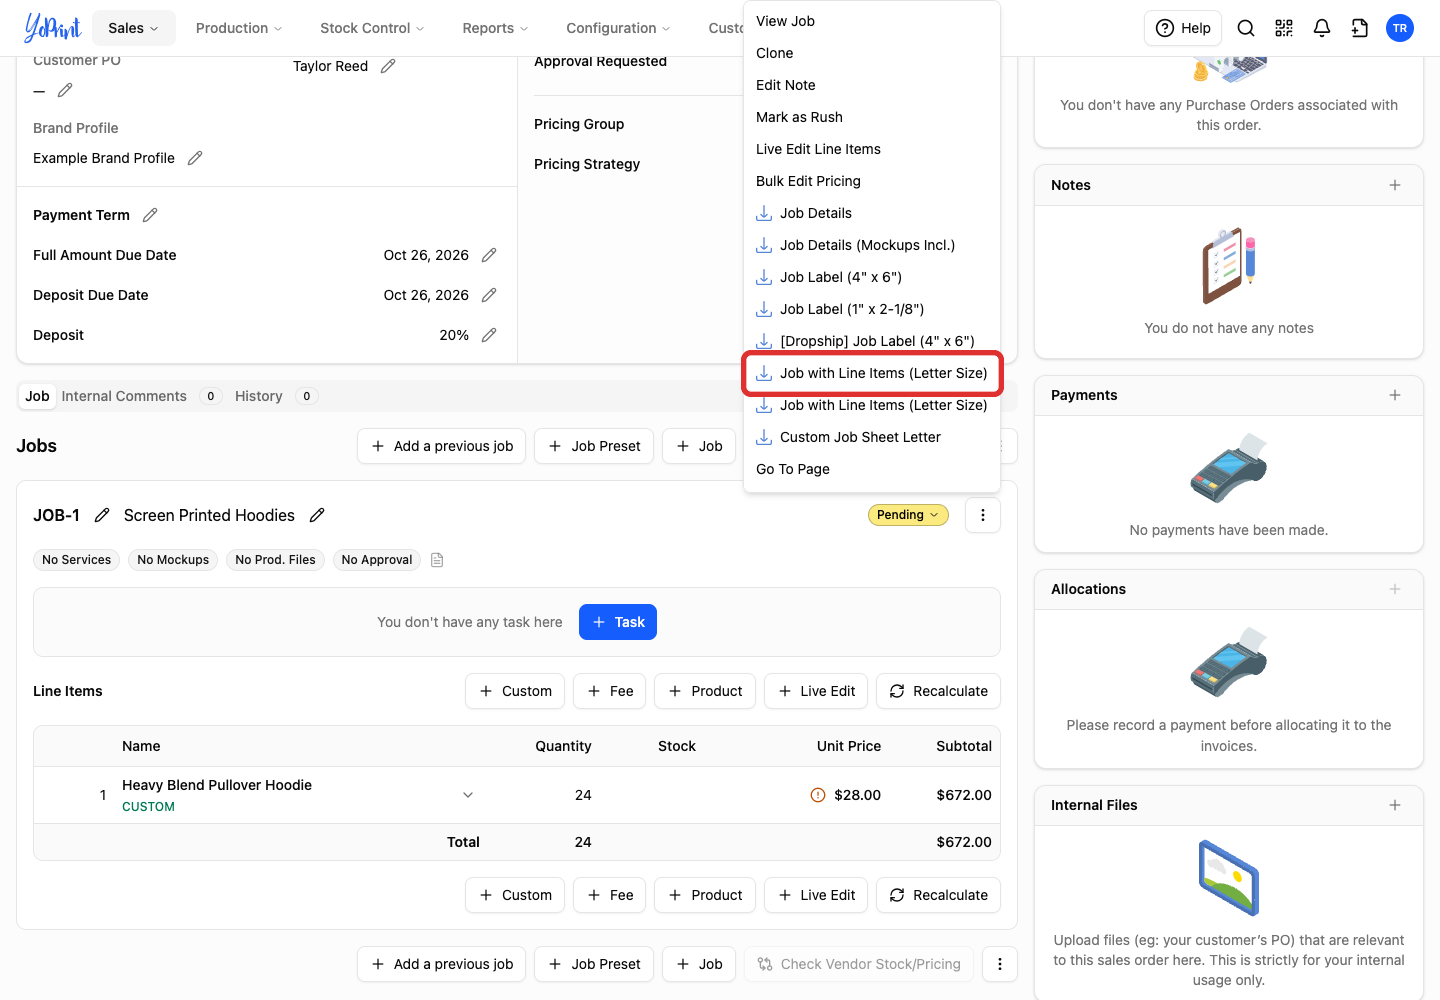Open the search icon in the header
Image resolution: width=1440 pixels, height=1000 pixels.
click(1246, 28)
